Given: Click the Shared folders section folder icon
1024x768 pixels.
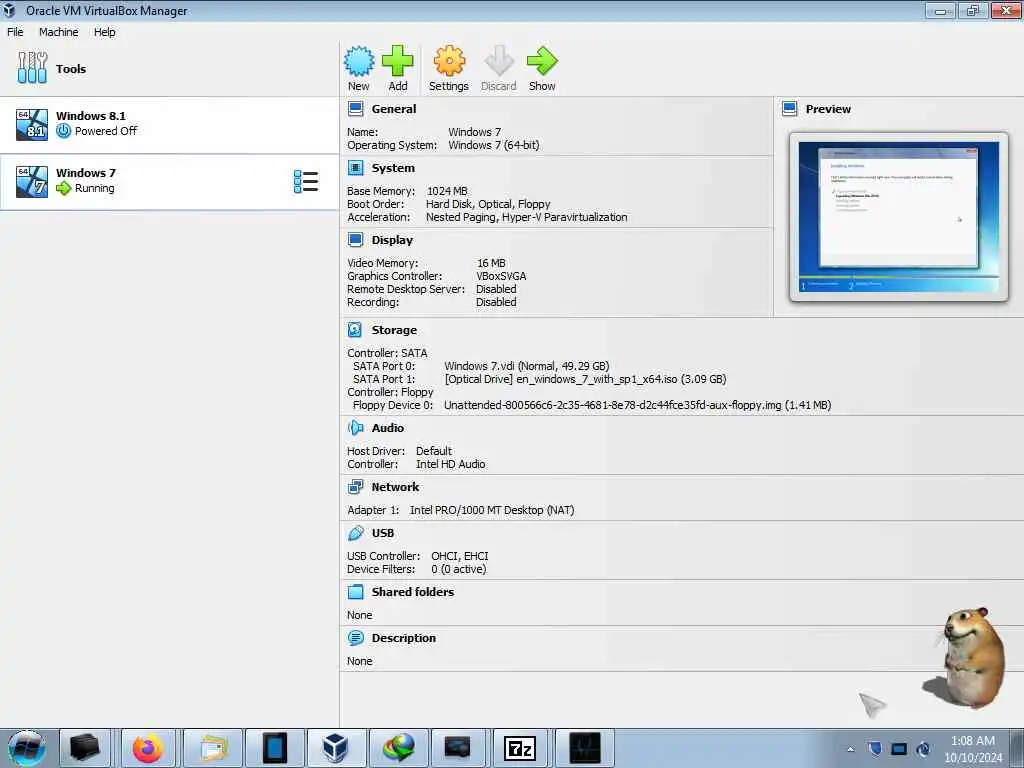Looking at the screenshot, I should click(x=355, y=592).
